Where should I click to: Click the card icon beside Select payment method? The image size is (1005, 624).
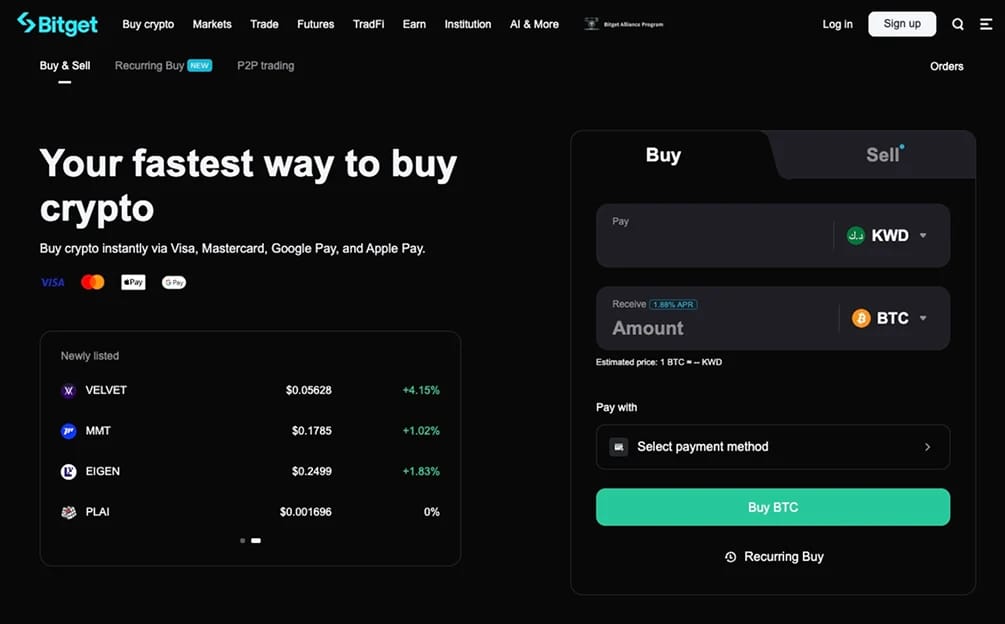[619, 447]
